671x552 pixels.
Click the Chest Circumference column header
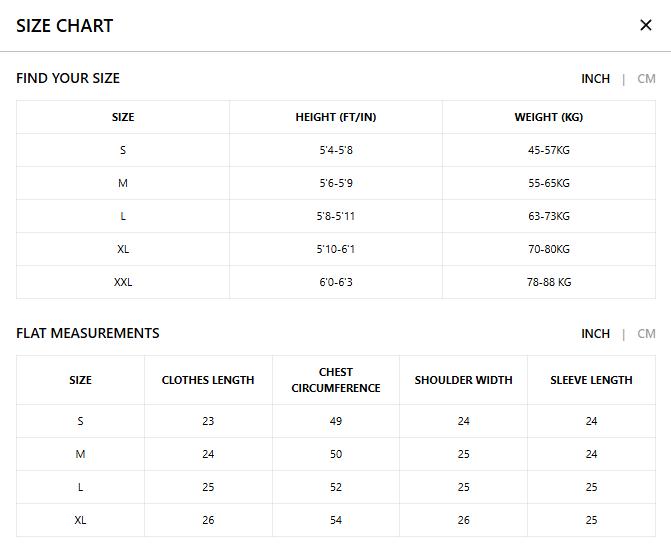point(336,380)
